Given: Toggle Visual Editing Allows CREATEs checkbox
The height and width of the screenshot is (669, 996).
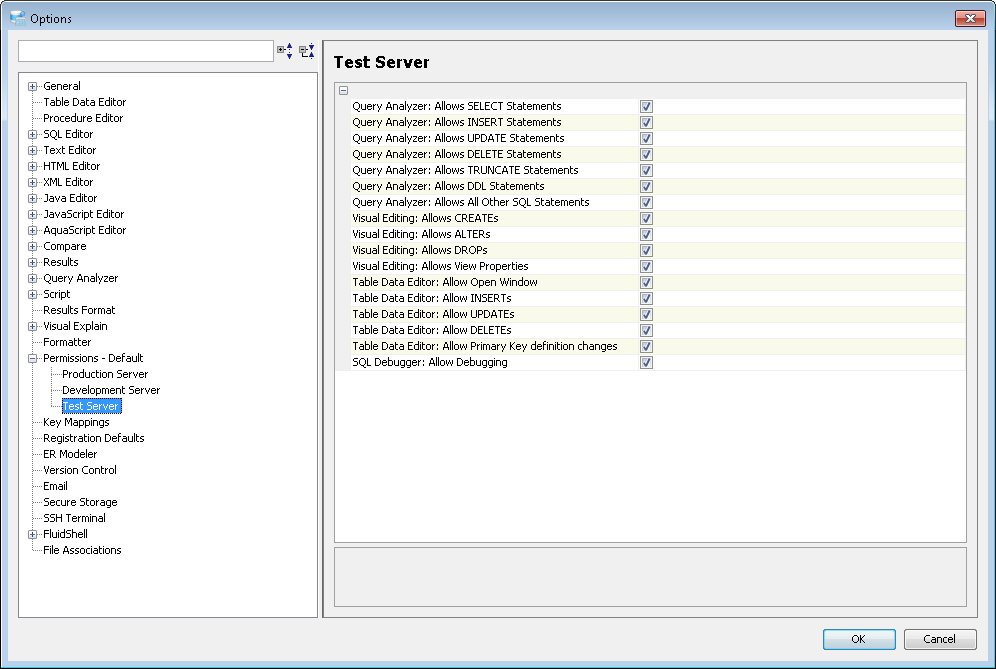Looking at the screenshot, I should (x=646, y=219).
